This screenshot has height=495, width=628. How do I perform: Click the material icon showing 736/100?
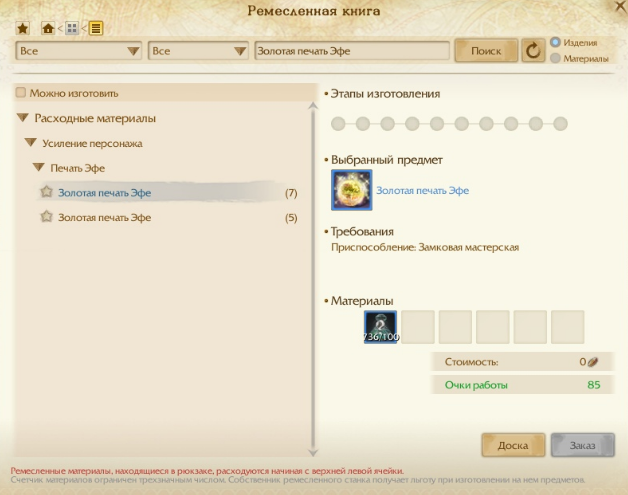coord(380,327)
